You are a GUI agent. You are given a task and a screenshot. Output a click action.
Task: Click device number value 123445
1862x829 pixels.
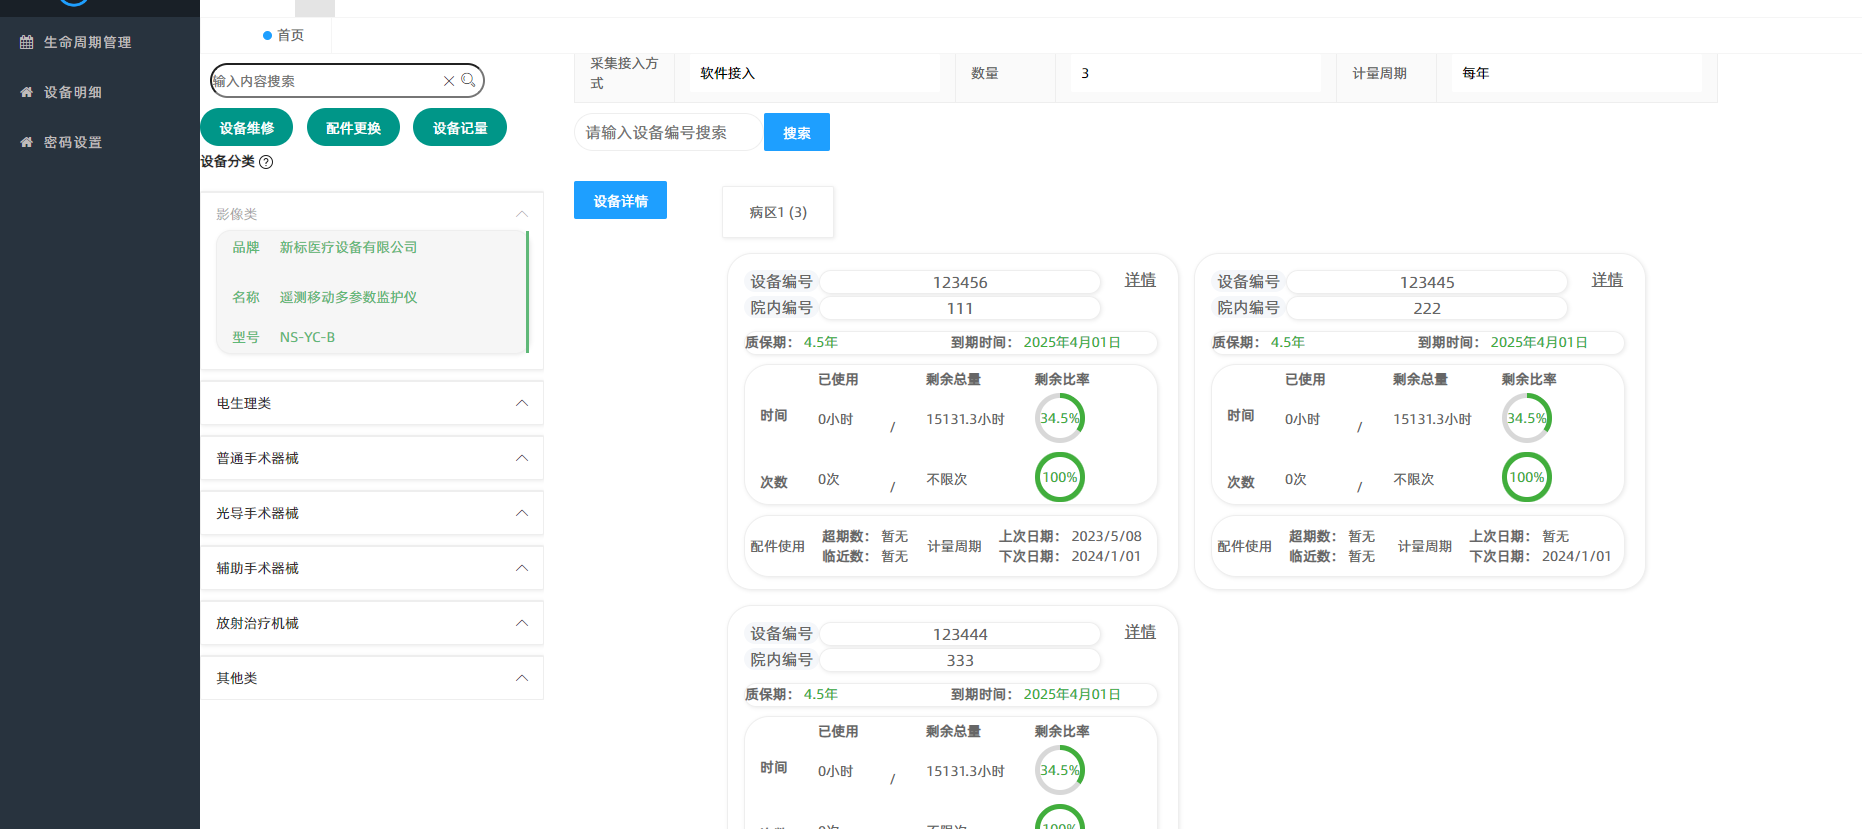click(x=1427, y=282)
